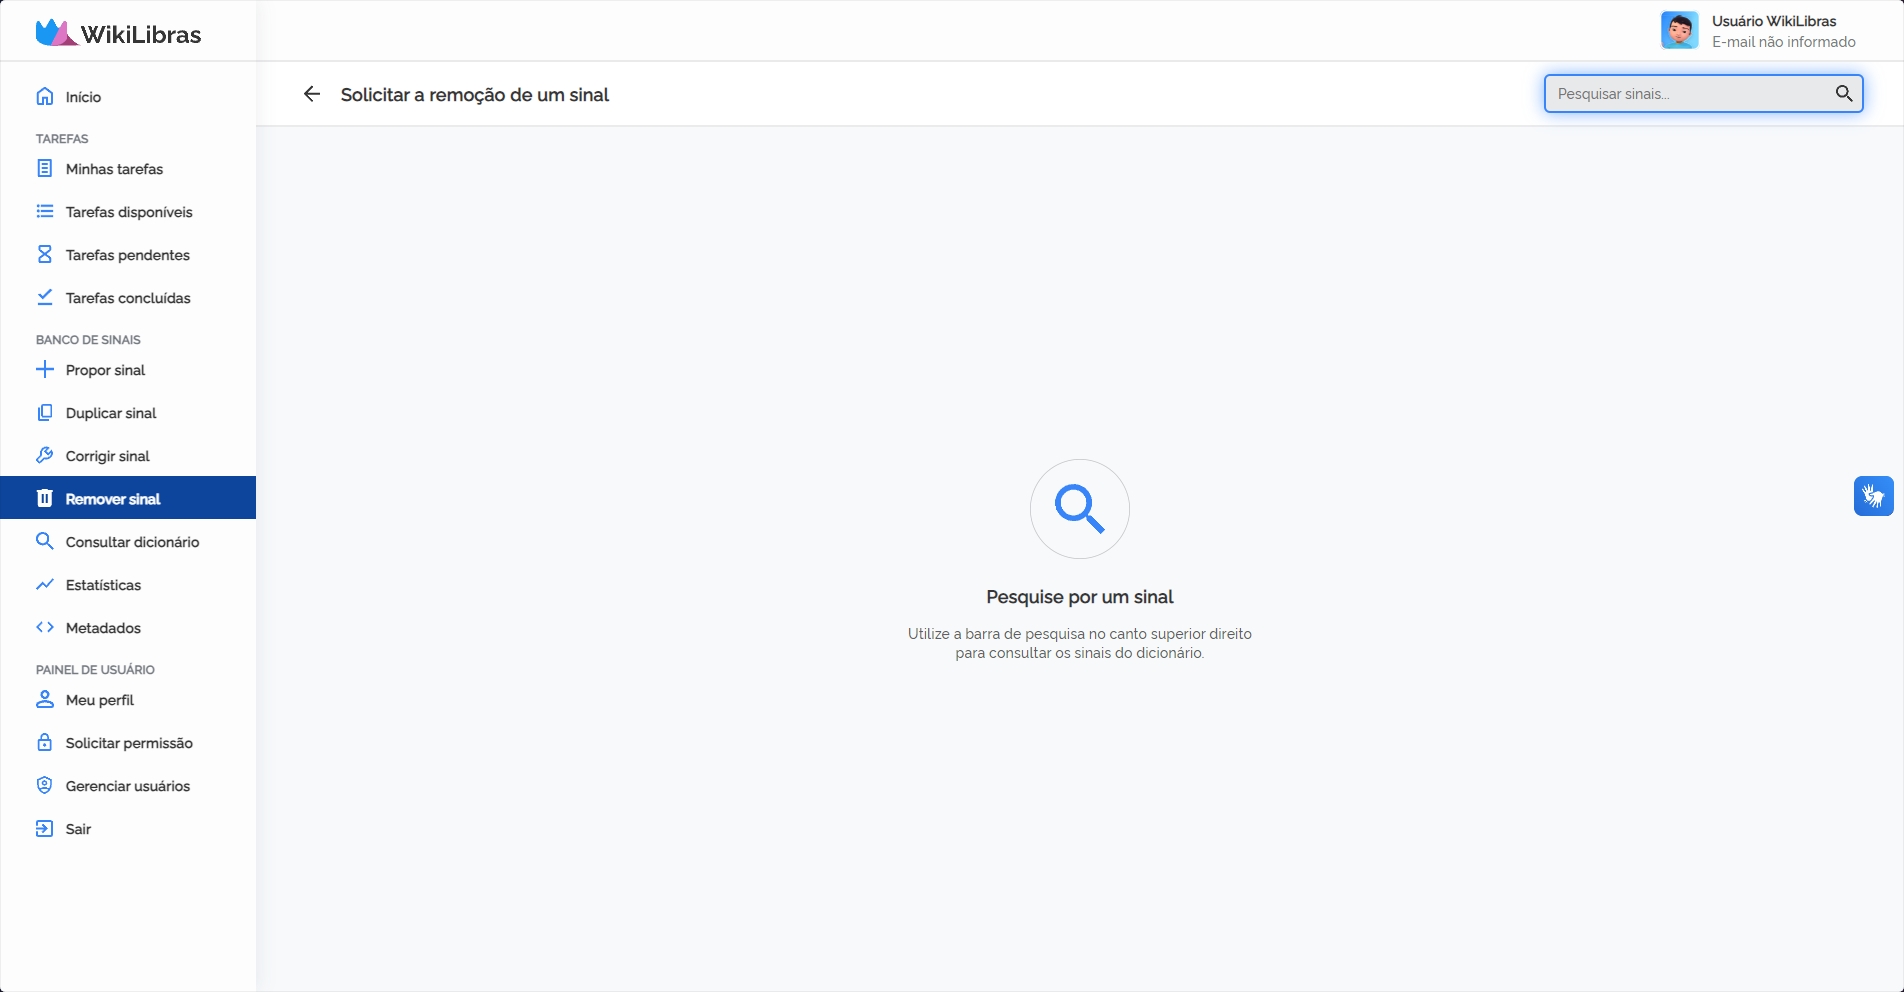
Task: Open the VLibras accessibility widget
Action: coord(1873,496)
